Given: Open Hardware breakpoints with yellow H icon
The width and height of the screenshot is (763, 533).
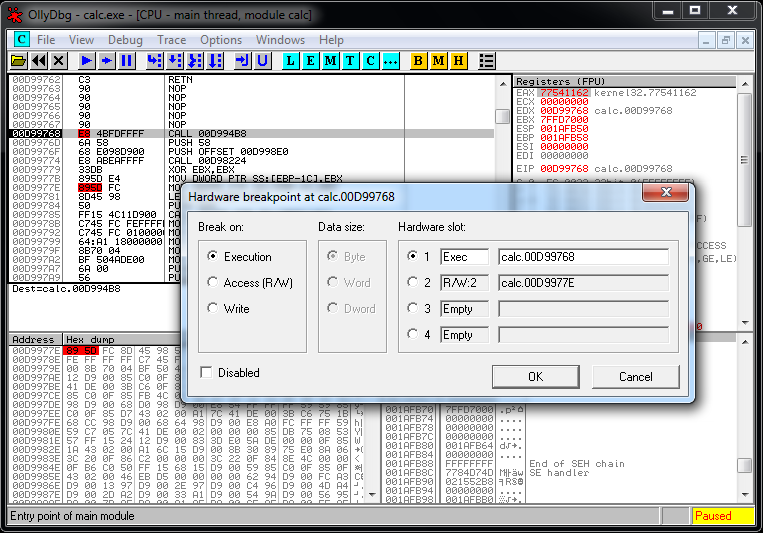Looking at the screenshot, I should click(458, 61).
